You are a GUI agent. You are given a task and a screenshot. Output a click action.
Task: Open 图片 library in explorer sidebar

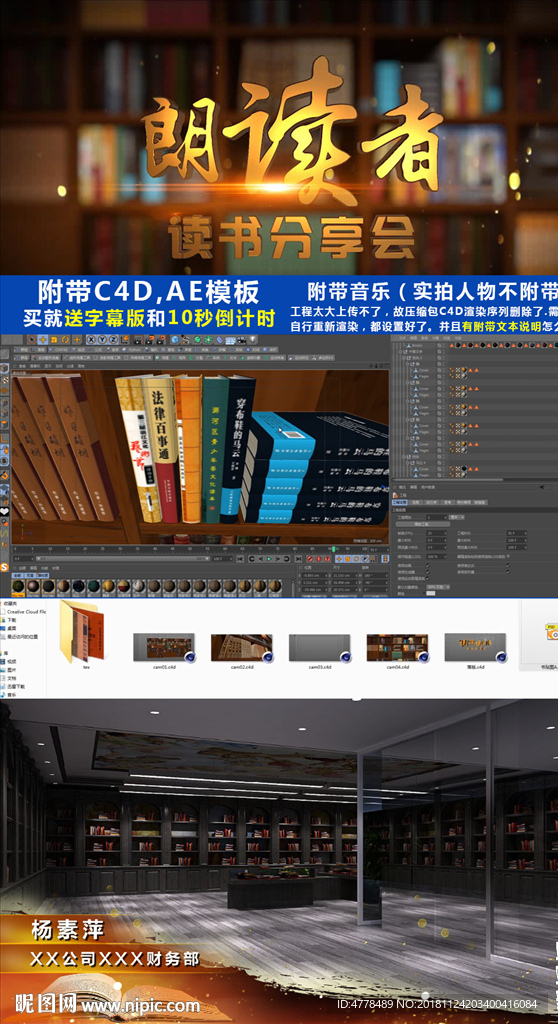click(10, 670)
